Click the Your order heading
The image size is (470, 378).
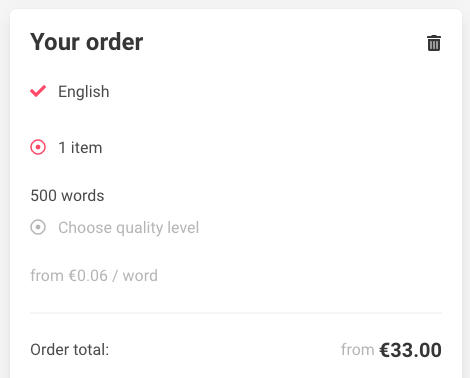(x=87, y=42)
